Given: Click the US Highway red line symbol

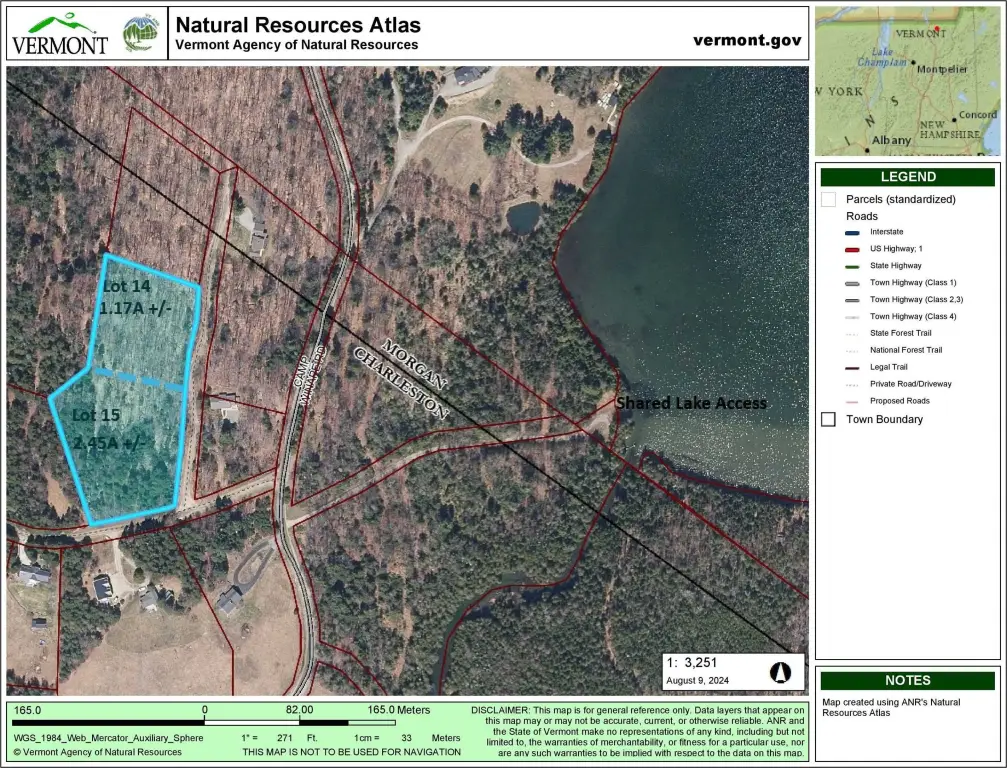Looking at the screenshot, I should tap(852, 249).
